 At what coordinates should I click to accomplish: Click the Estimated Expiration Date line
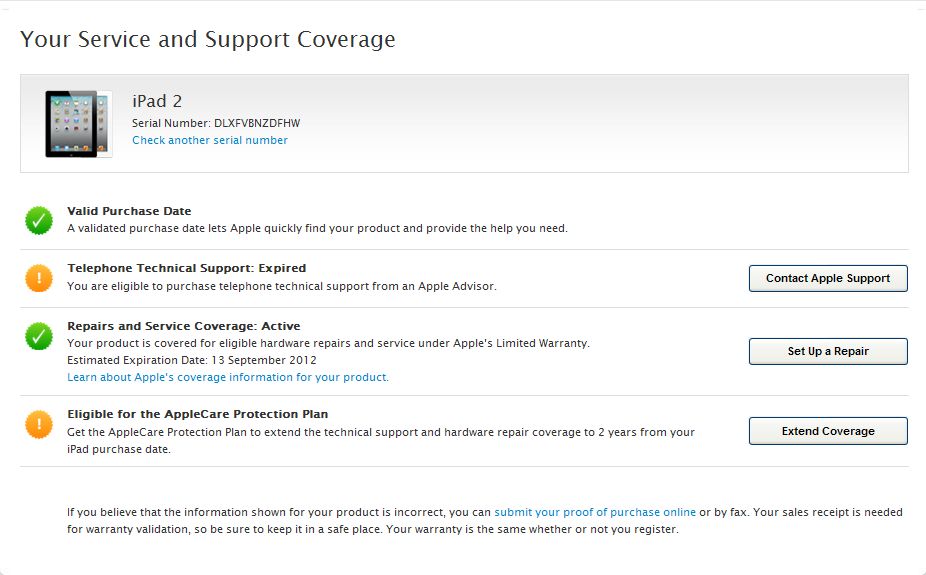[192, 361]
